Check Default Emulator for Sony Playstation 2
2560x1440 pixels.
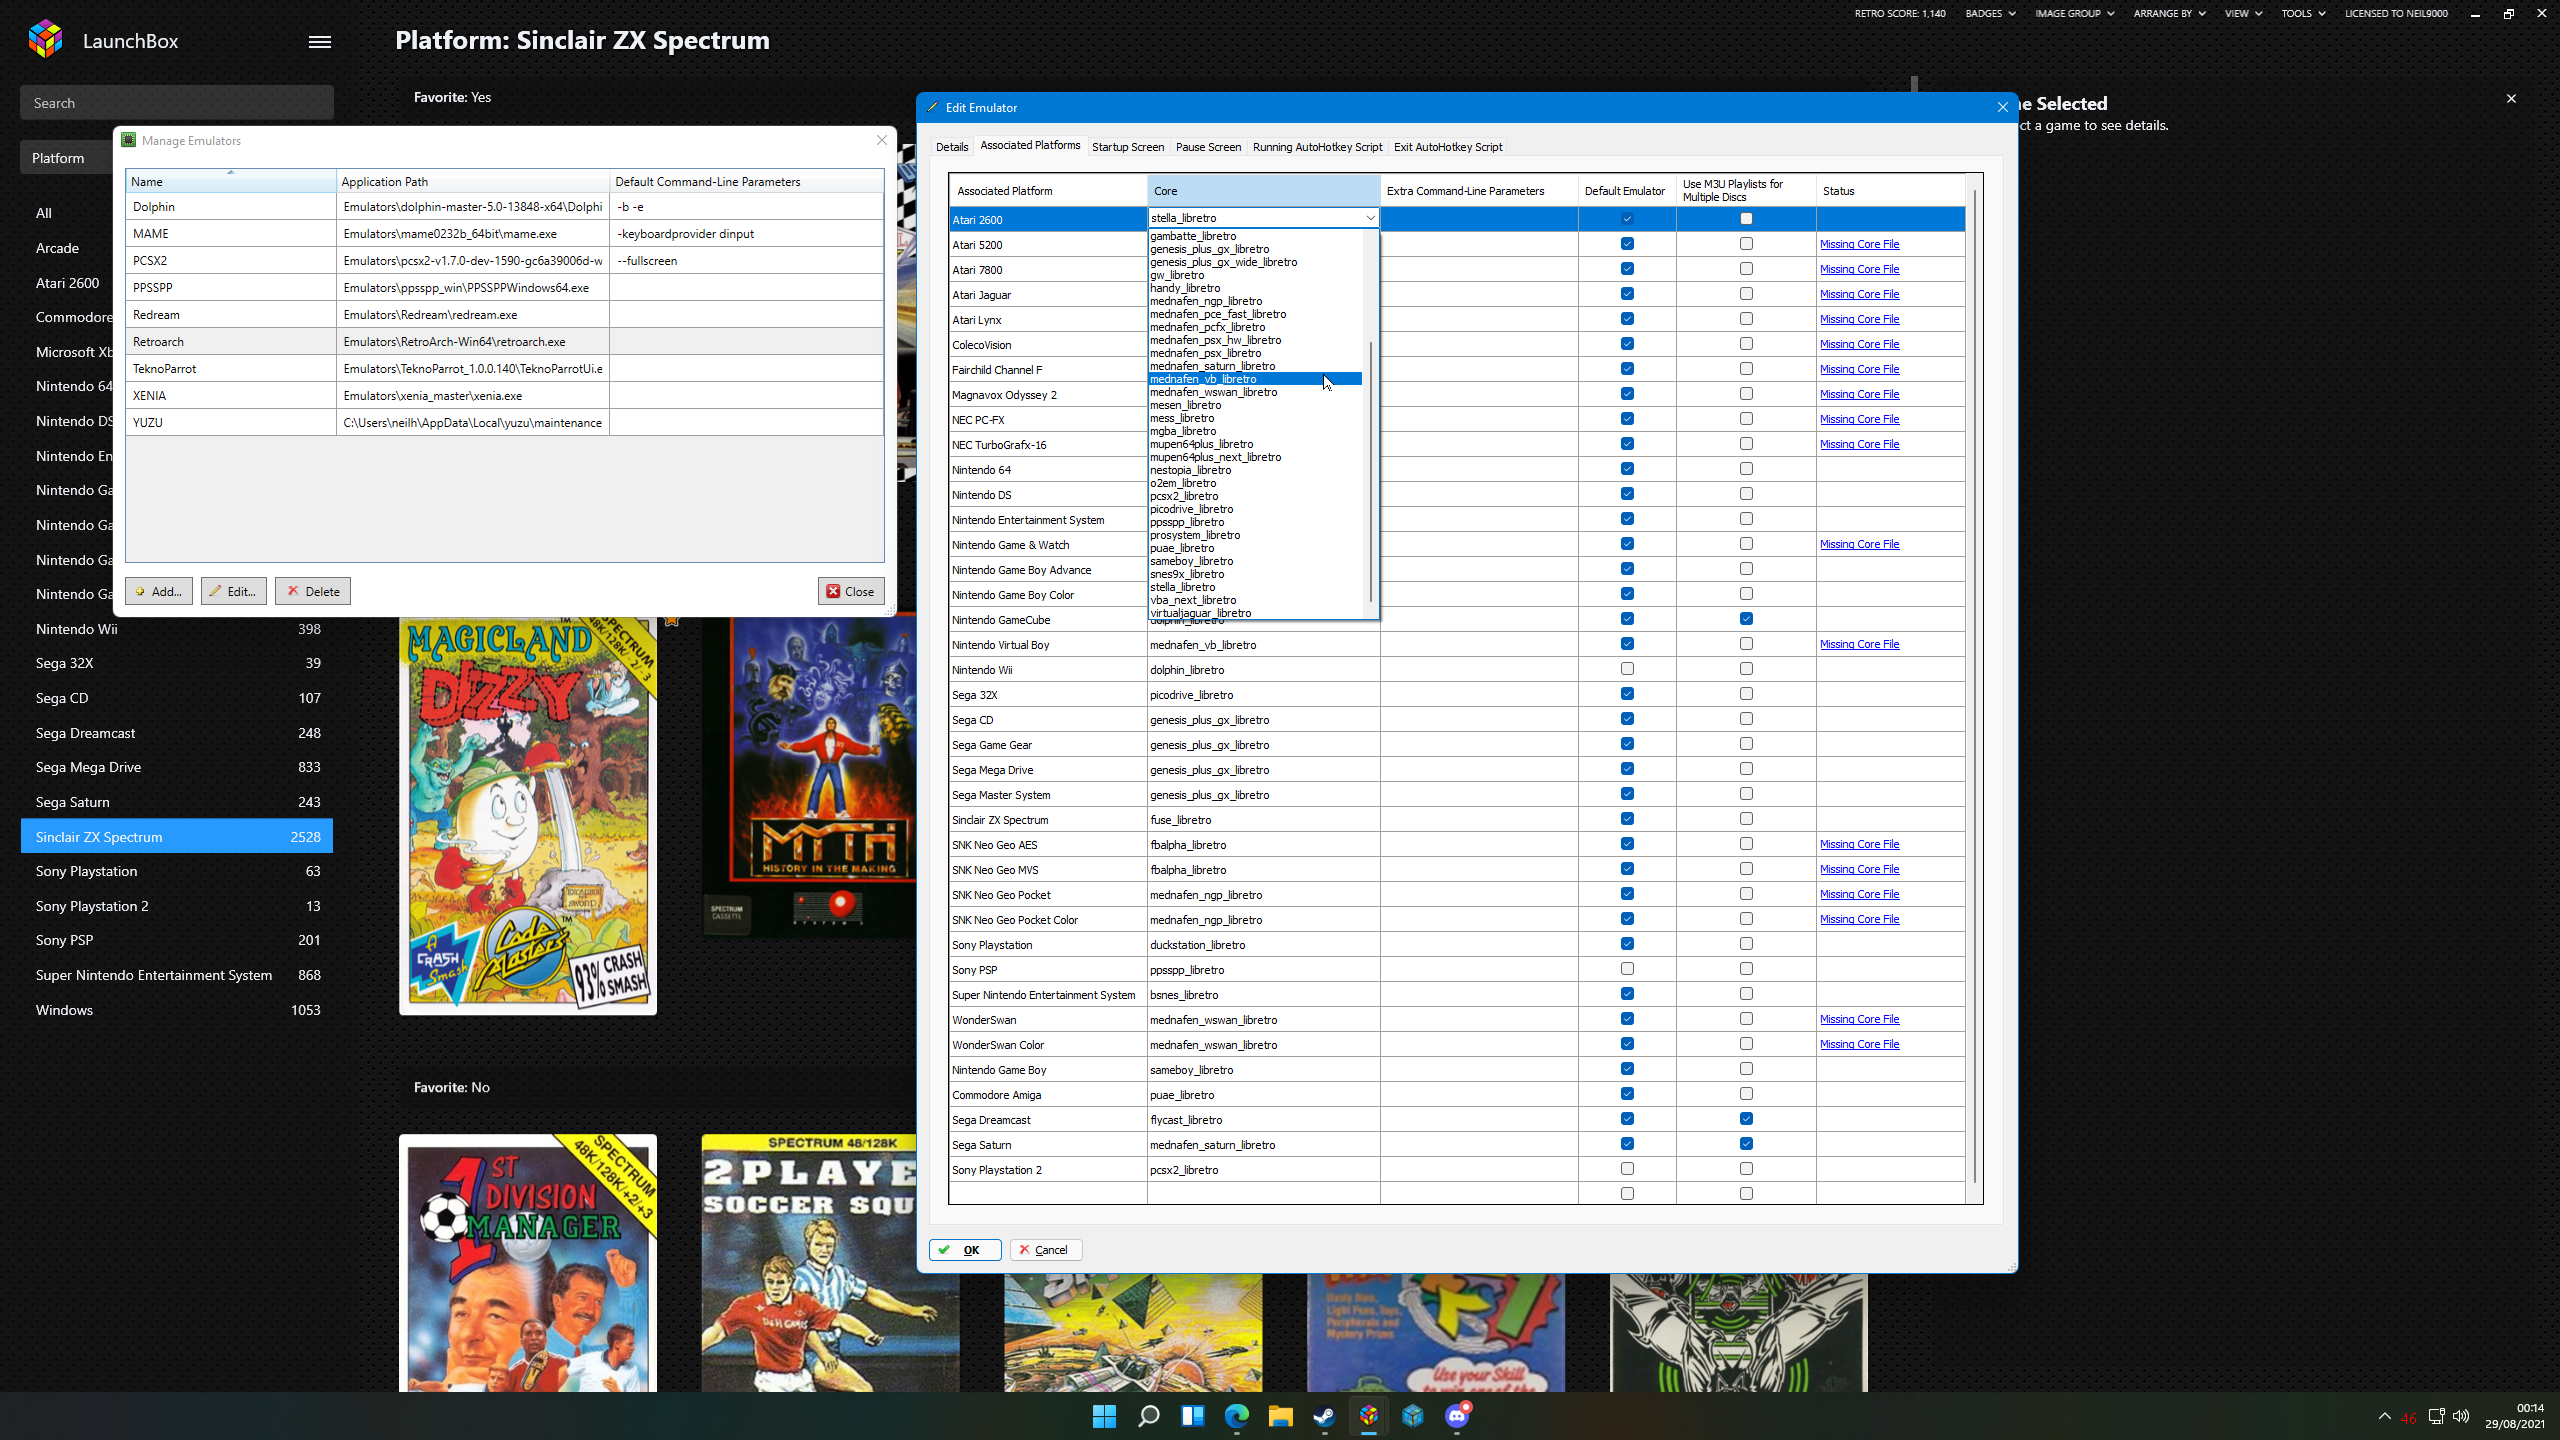coord(1627,1169)
